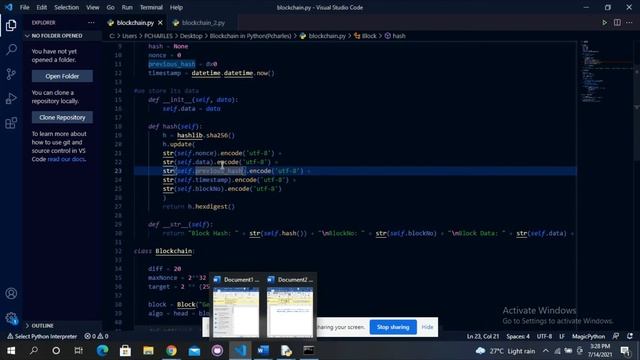
Task: Open the Go menu
Action: [111, 7]
